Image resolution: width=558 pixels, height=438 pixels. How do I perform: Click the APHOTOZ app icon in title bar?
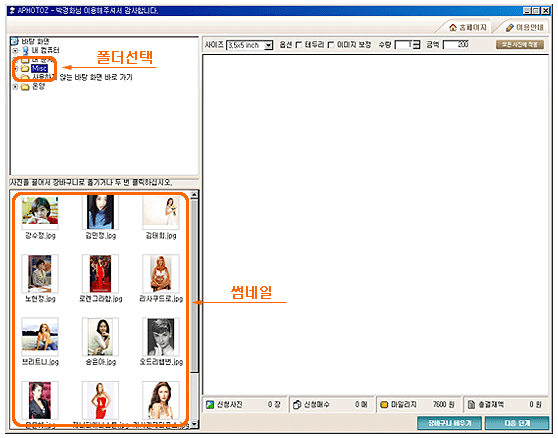pyautogui.click(x=12, y=11)
